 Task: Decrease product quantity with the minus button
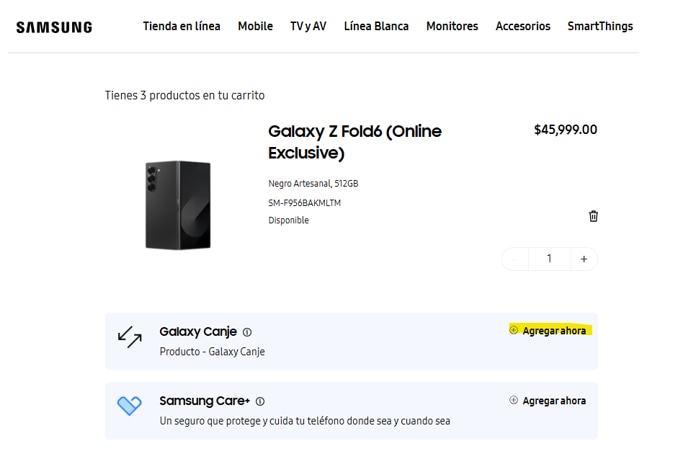515,259
